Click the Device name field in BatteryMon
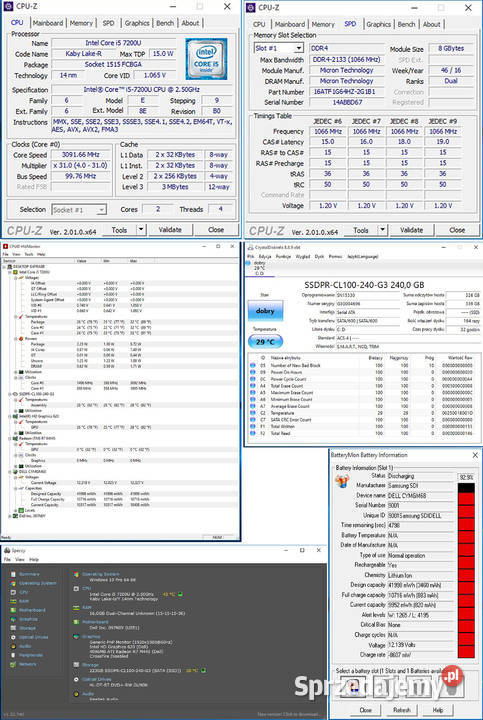483x720 pixels. (x=421, y=495)
